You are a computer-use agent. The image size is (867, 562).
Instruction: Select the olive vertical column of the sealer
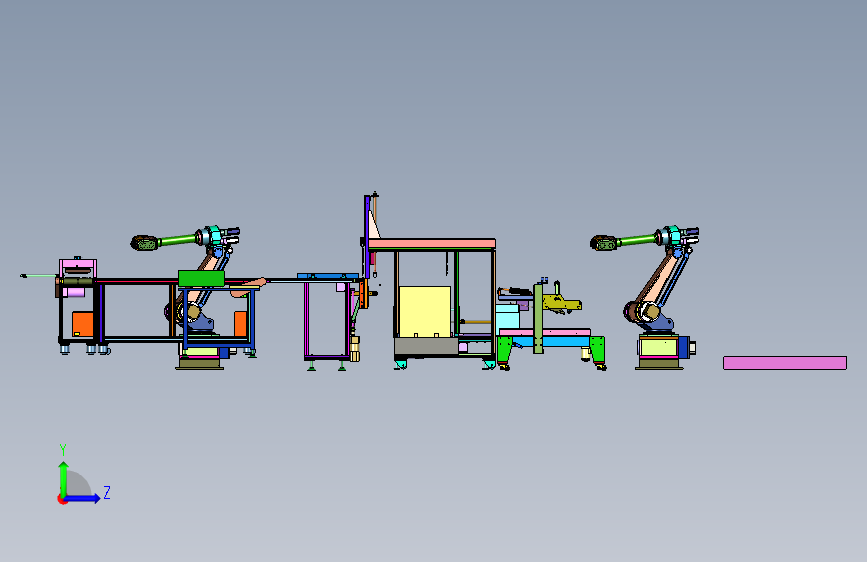point(538,319)
